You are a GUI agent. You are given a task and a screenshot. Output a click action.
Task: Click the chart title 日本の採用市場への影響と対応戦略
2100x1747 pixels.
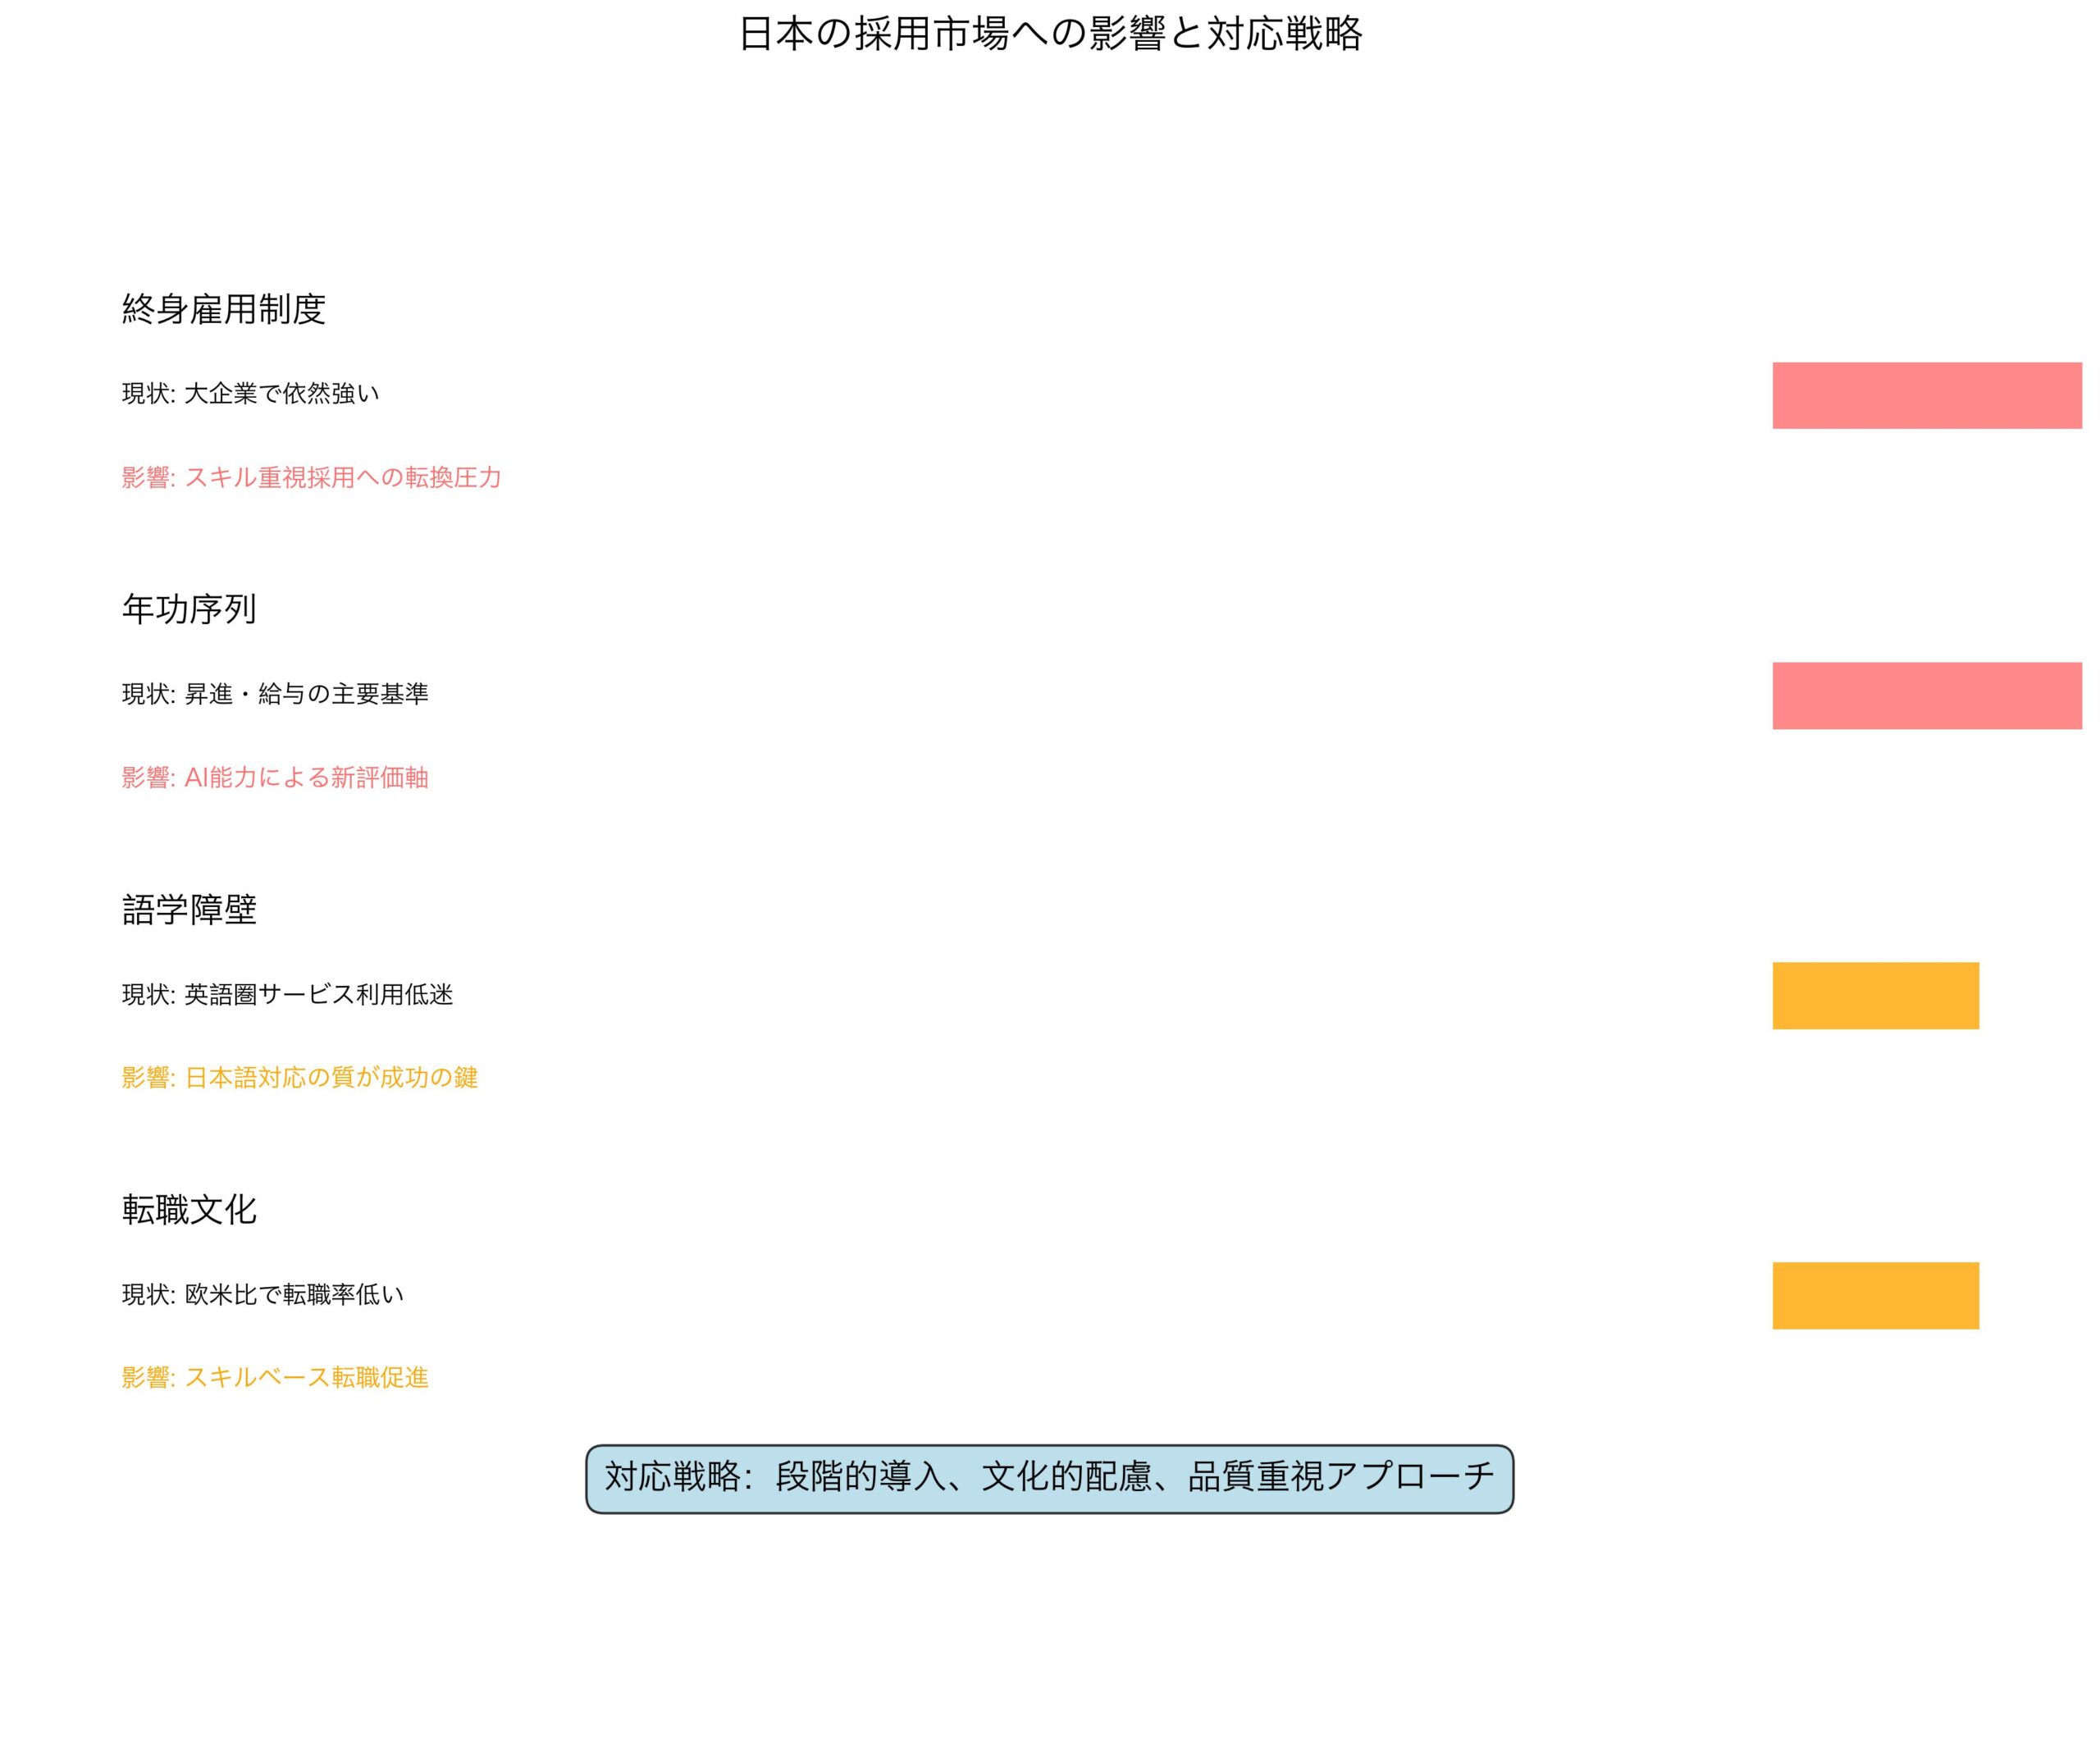click(x=1049, y=34)
